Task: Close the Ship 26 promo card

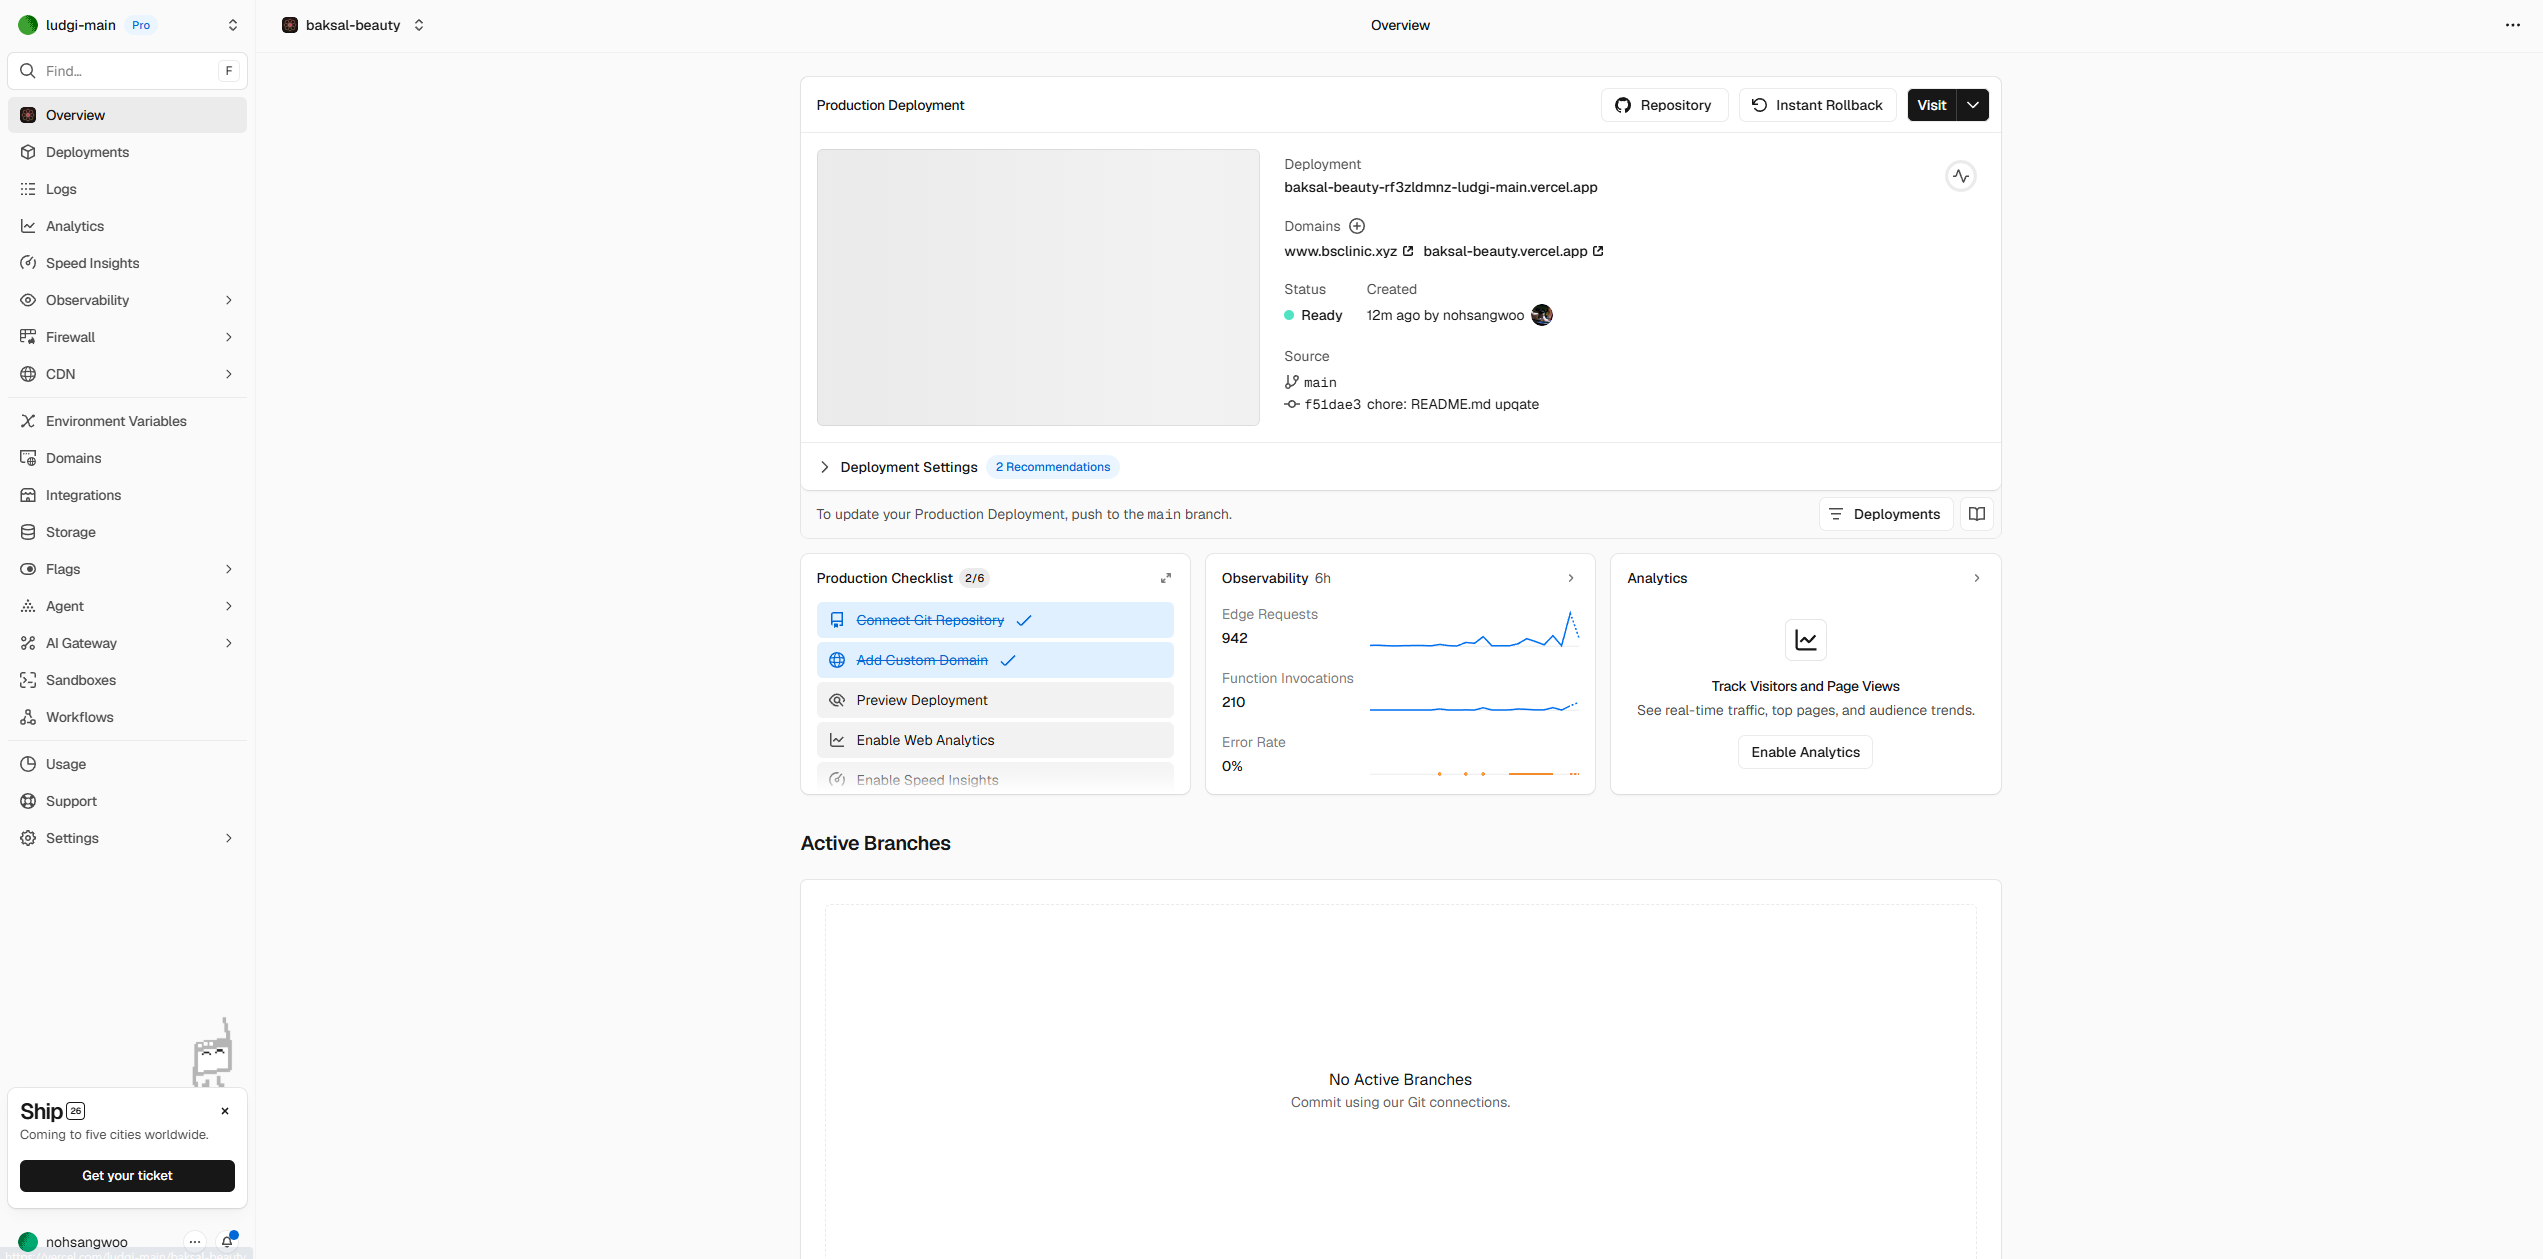Action: [x=225, y=1111]
